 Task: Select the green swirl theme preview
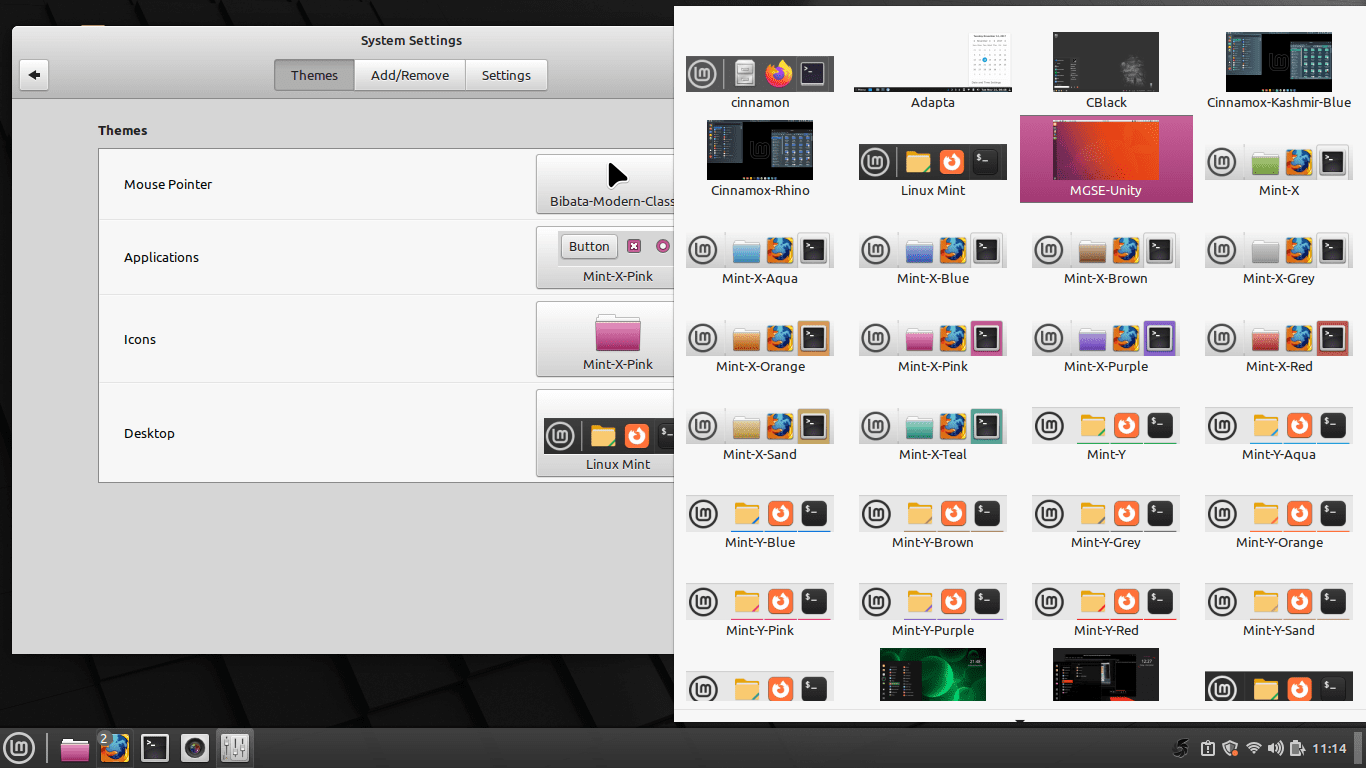click(933, 674)
